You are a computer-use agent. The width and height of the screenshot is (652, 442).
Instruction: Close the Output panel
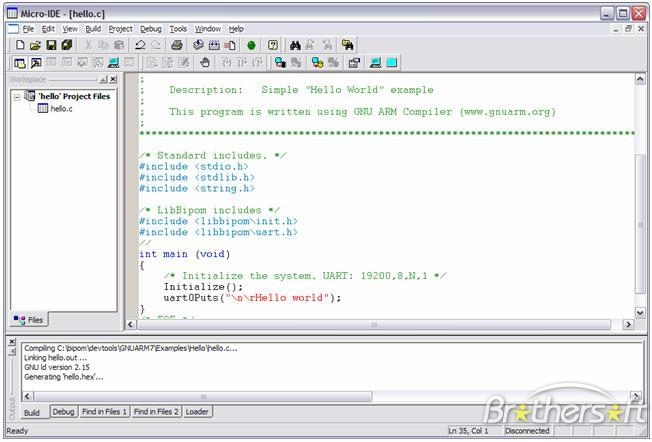[12, 342]
